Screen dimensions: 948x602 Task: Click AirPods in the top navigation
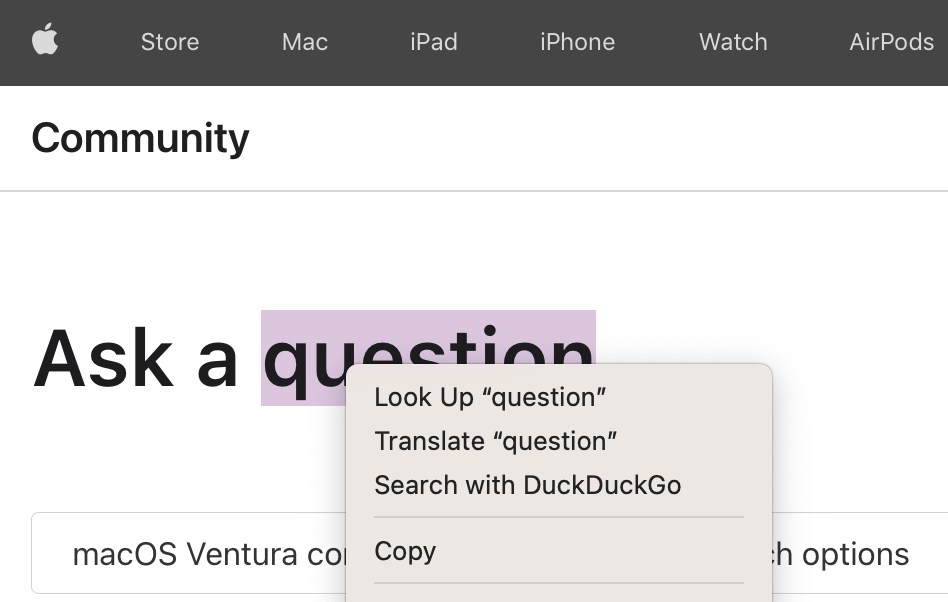point(891,42)
